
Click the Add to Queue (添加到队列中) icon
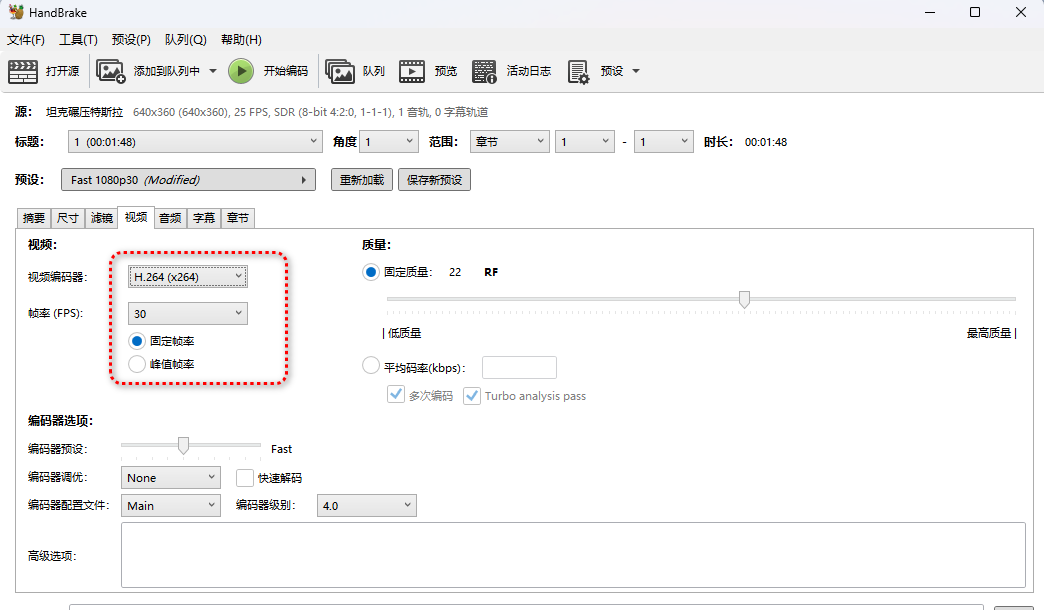[111, 71]
